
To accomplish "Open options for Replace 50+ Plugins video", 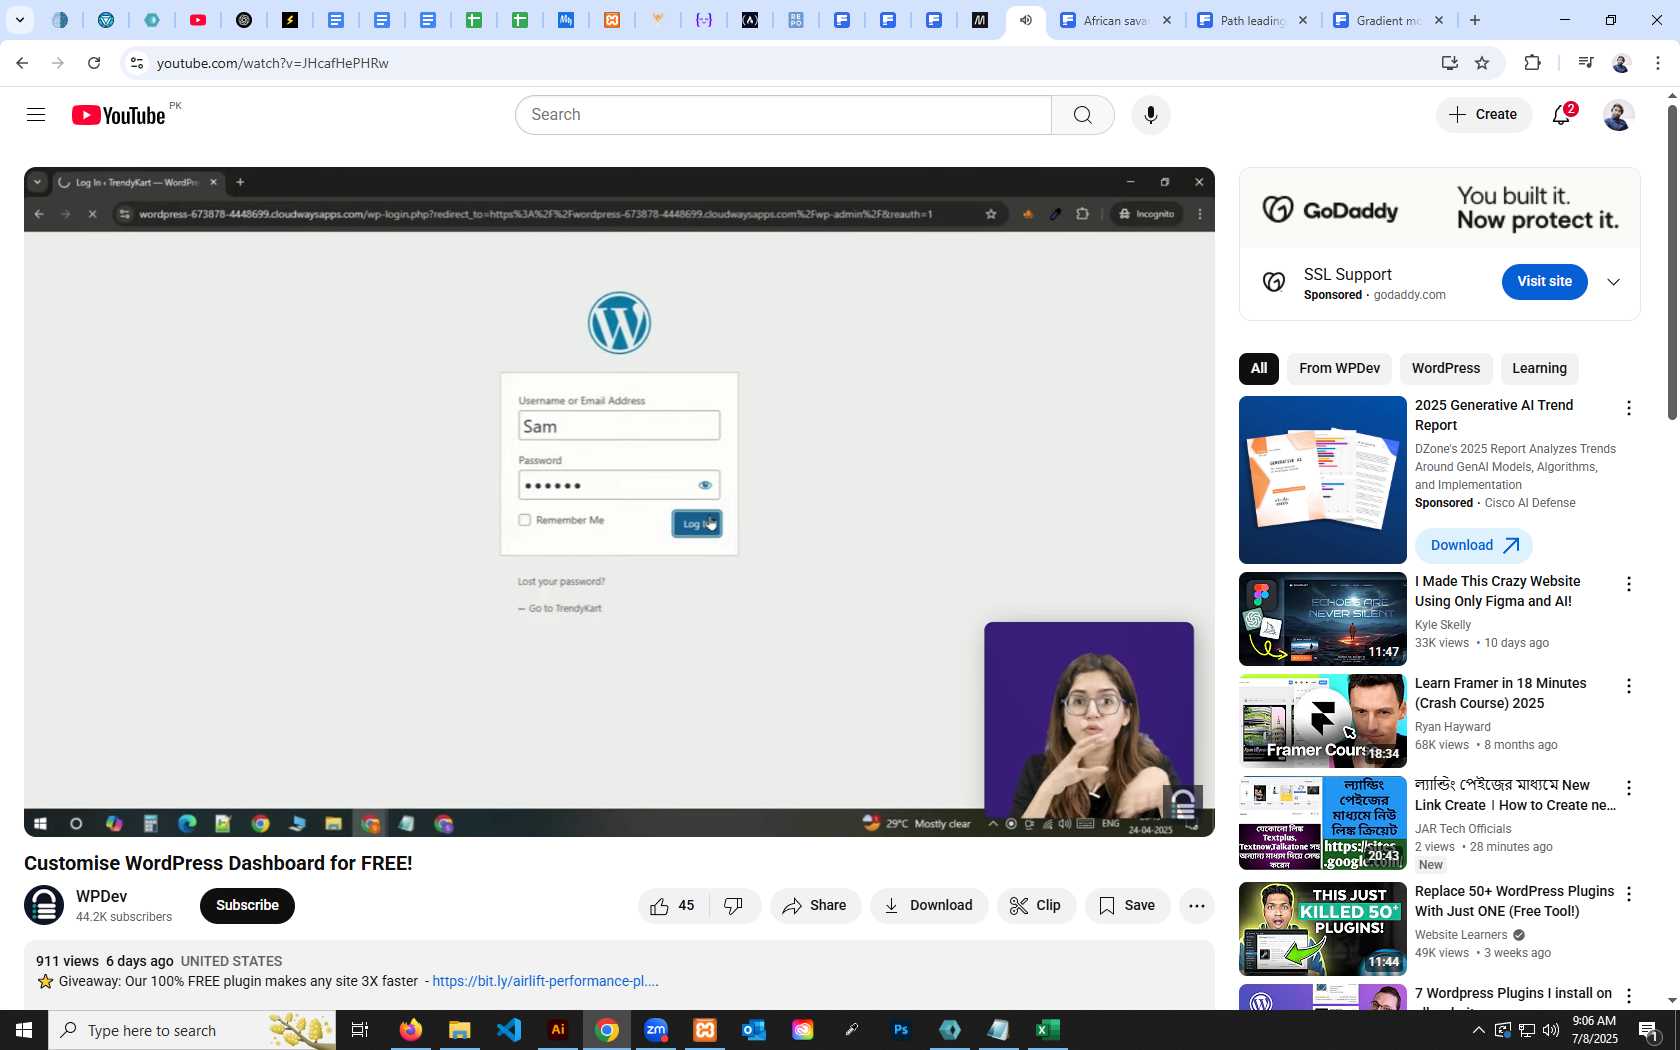I will [1629, 894].
